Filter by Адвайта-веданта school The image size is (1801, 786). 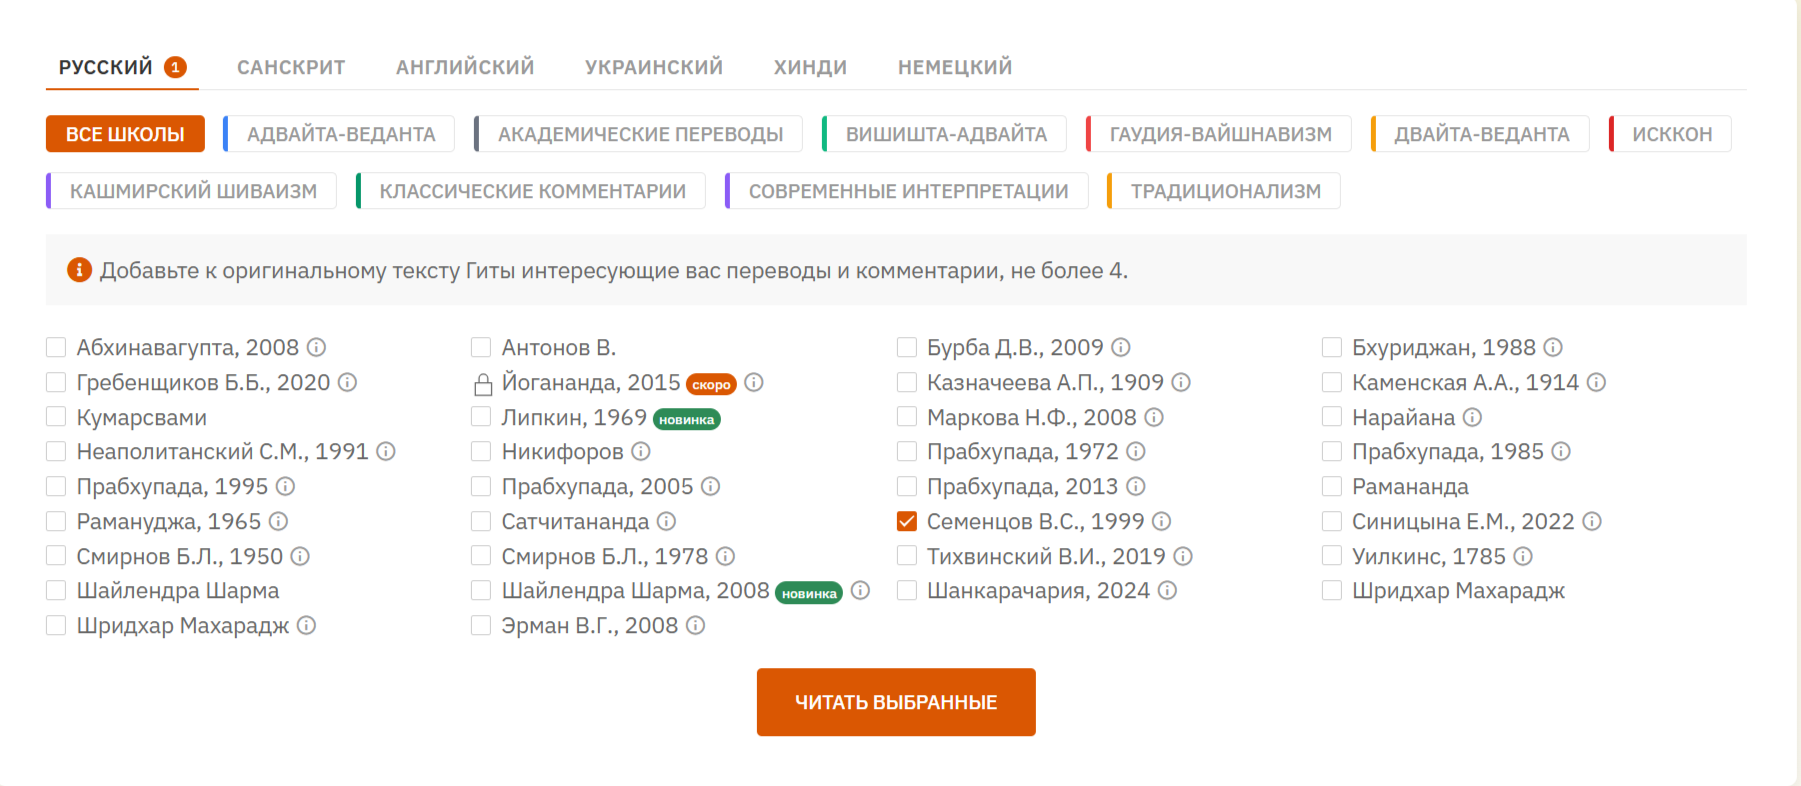point(339,134)
